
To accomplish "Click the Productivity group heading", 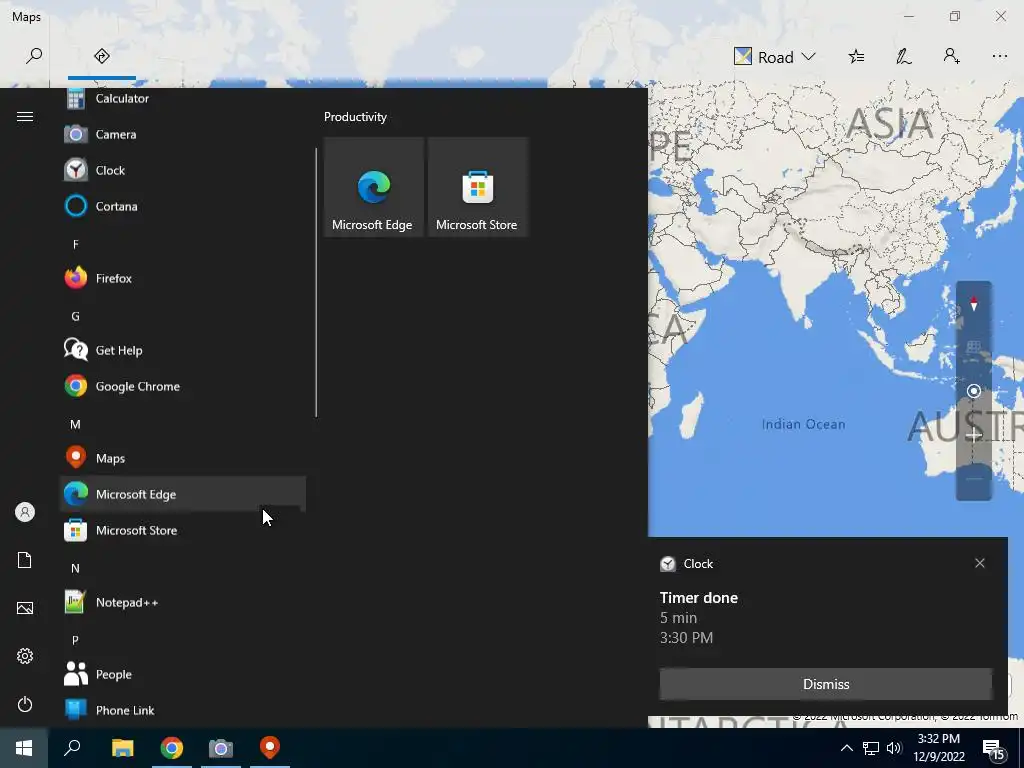I will click(x=355, y=117).
